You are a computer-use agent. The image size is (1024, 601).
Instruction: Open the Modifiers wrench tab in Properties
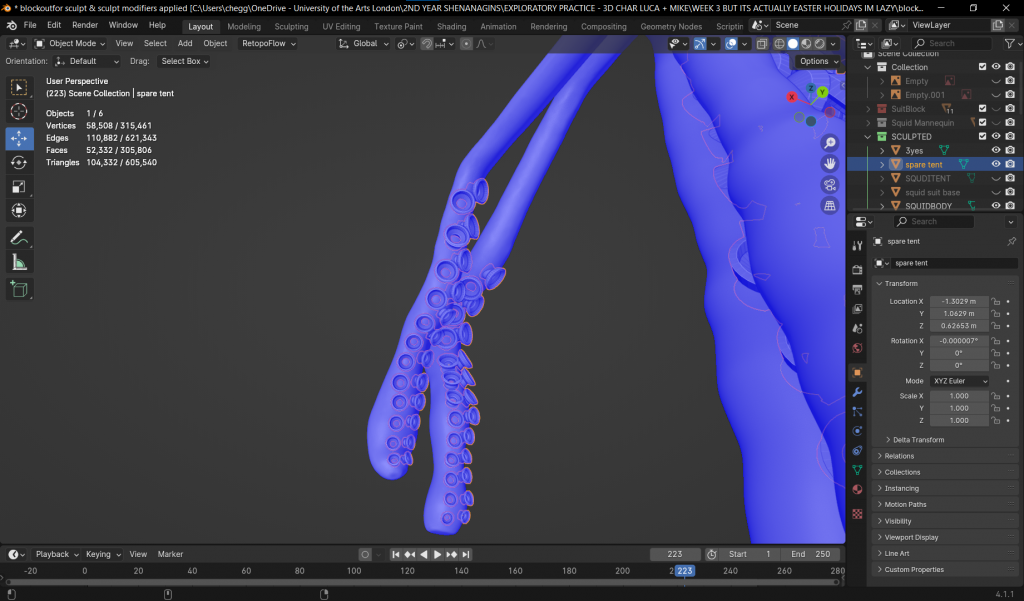857,392
